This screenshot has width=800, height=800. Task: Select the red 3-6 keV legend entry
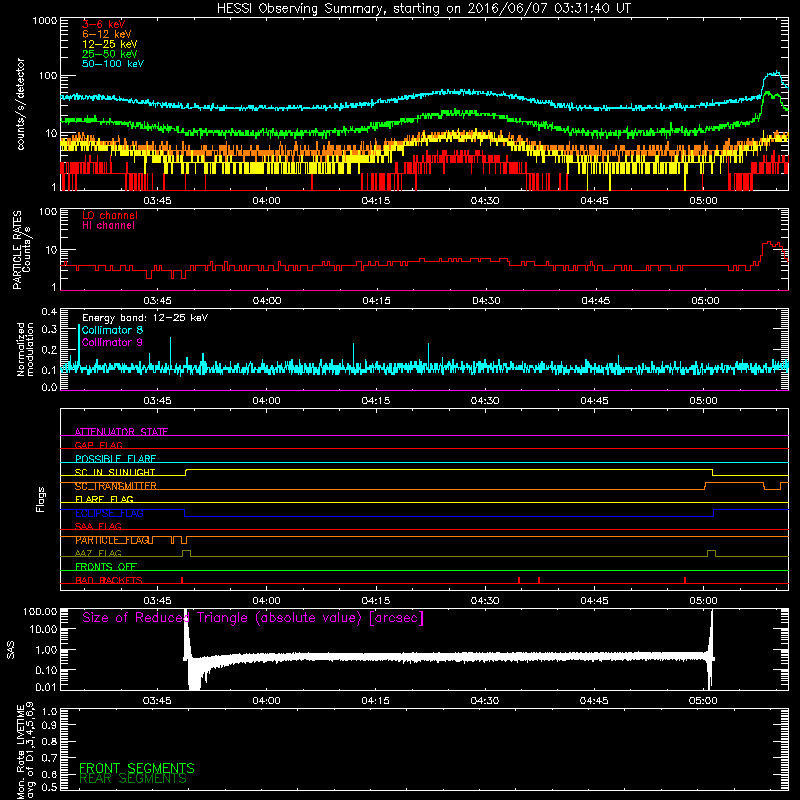104,24
